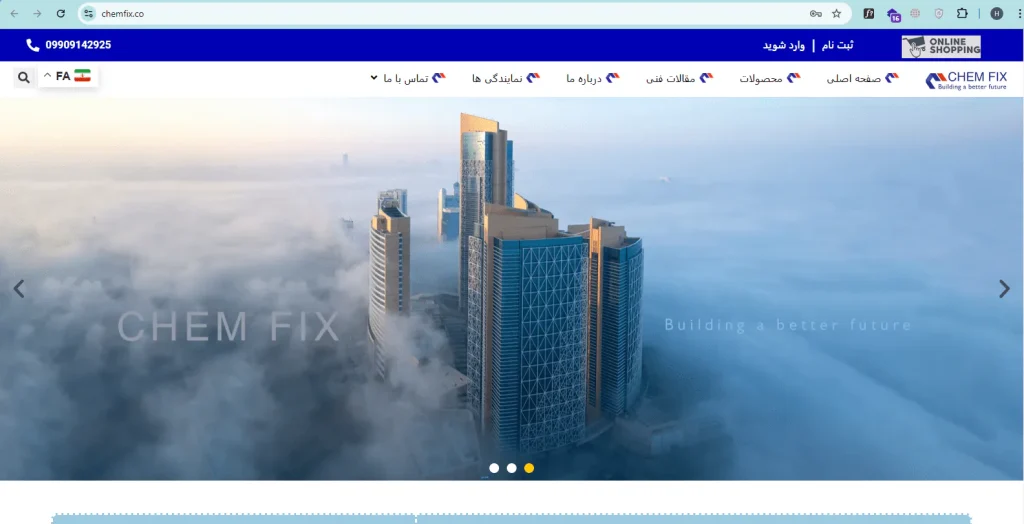The image size is (1024, 524).
Task: Select the second carousel slide dot
Action: [511, 468]
